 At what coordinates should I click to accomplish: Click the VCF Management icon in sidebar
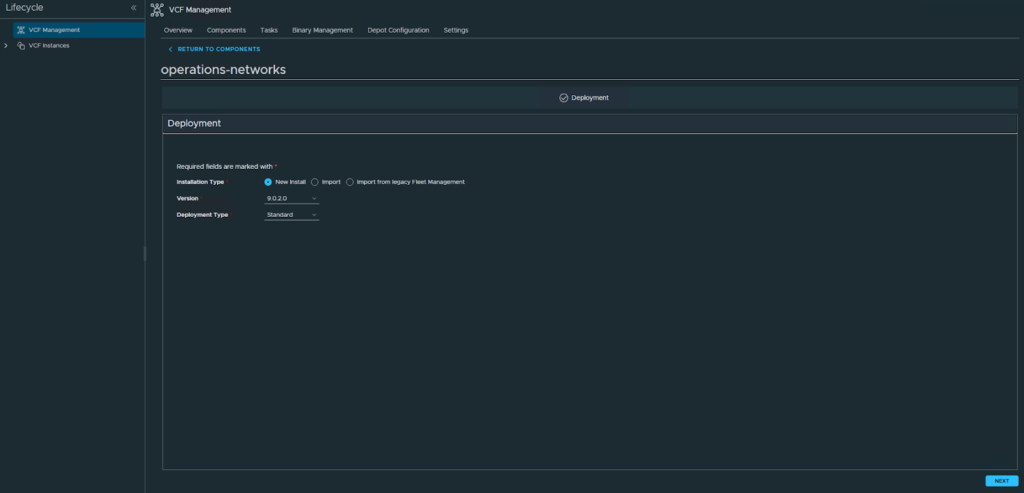[x=21, y=30]
